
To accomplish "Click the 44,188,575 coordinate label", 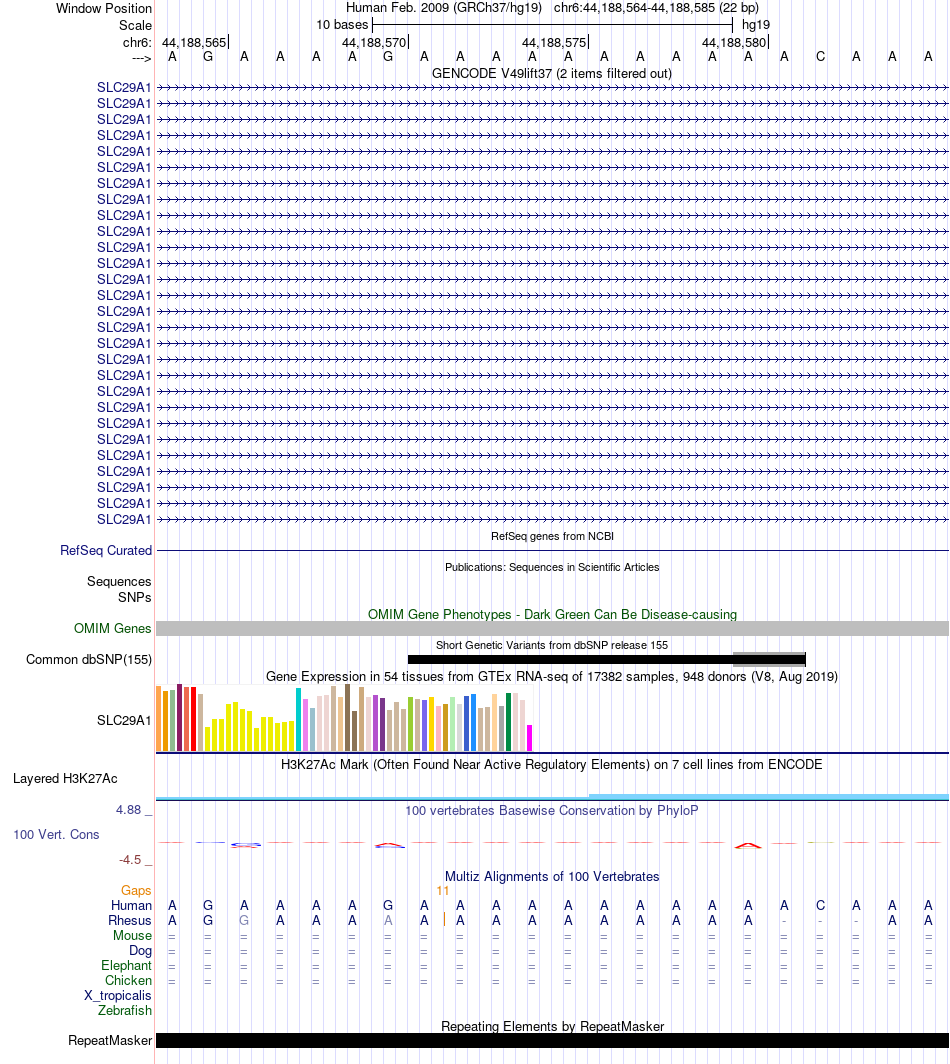I will pos(554,42).
